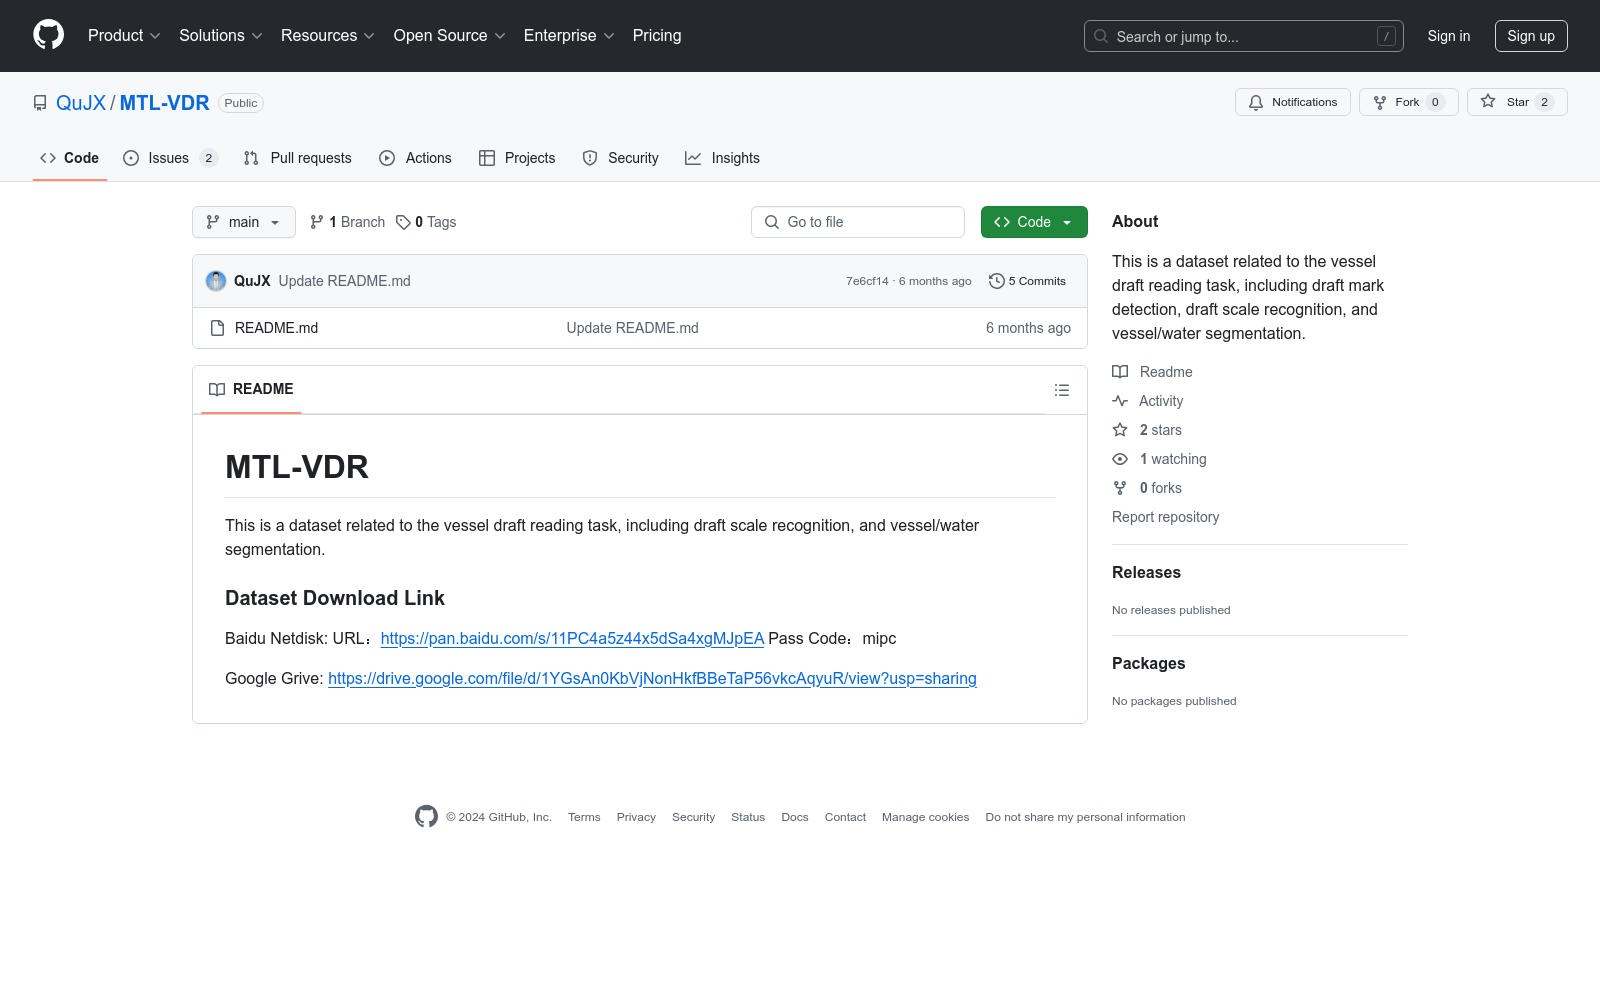Click the star icon beside 2 stars
The image size is (1600, 1000).
coord(1120,430)
